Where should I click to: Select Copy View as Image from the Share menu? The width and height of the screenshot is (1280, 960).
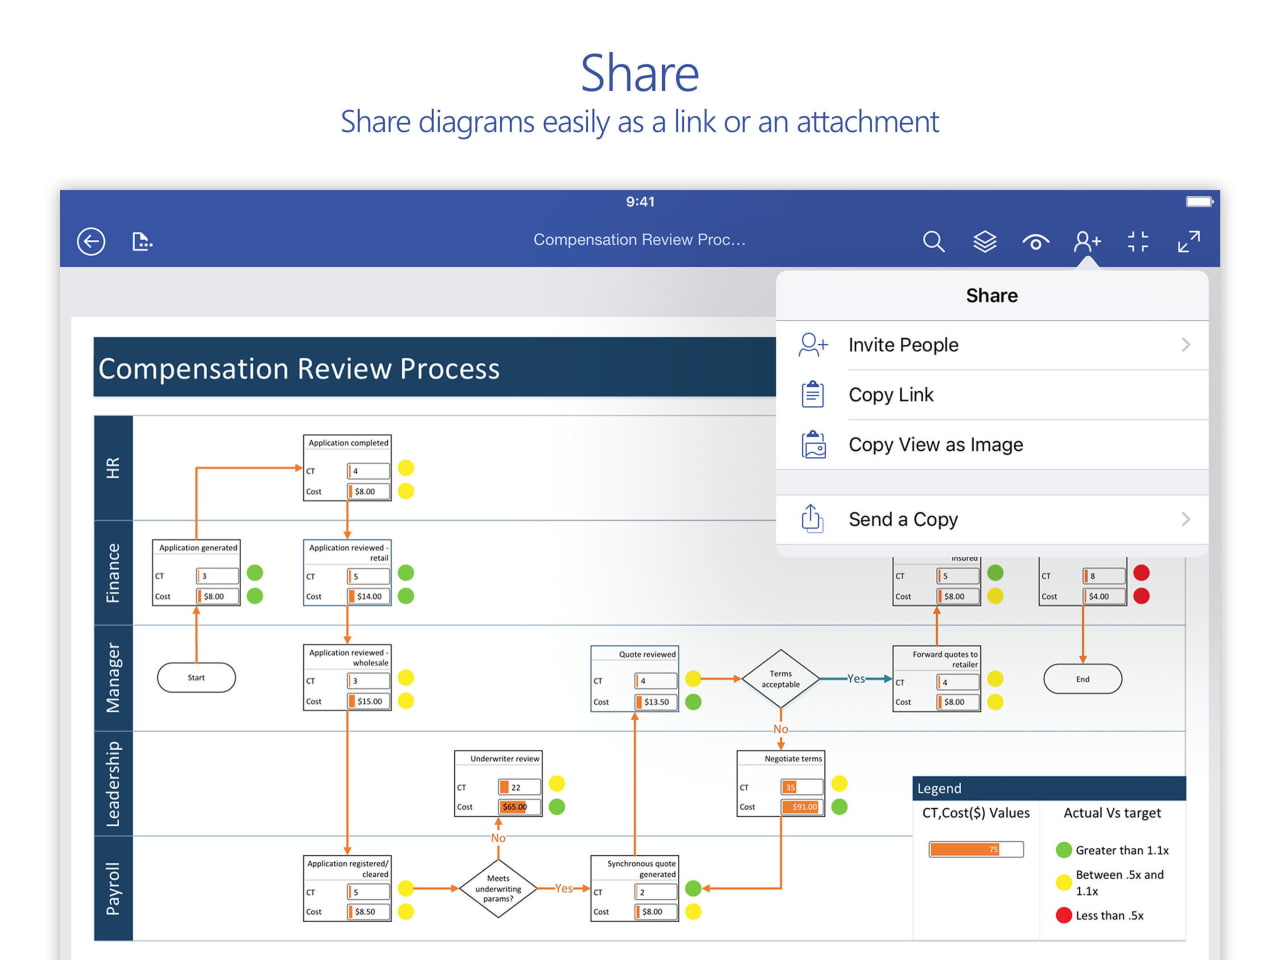[935, 445]
